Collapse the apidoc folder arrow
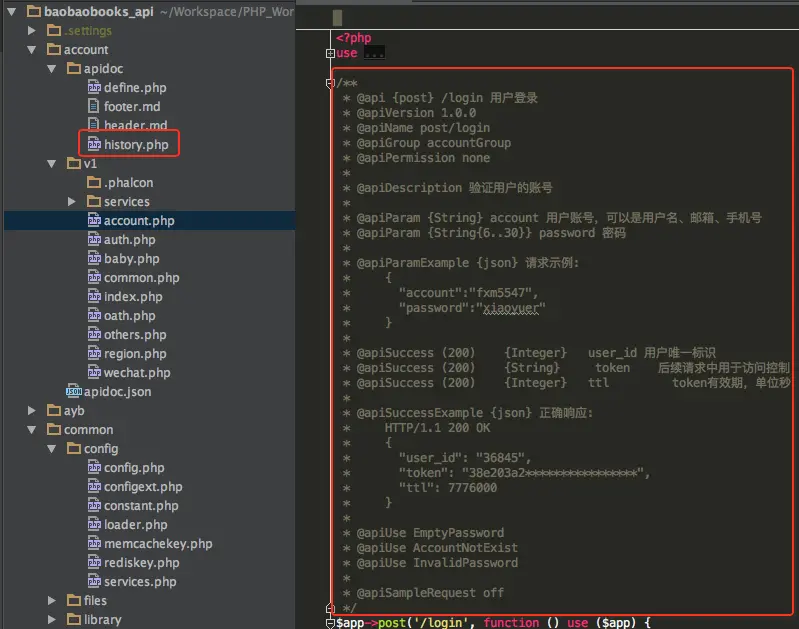 click(x=52, y=69)
